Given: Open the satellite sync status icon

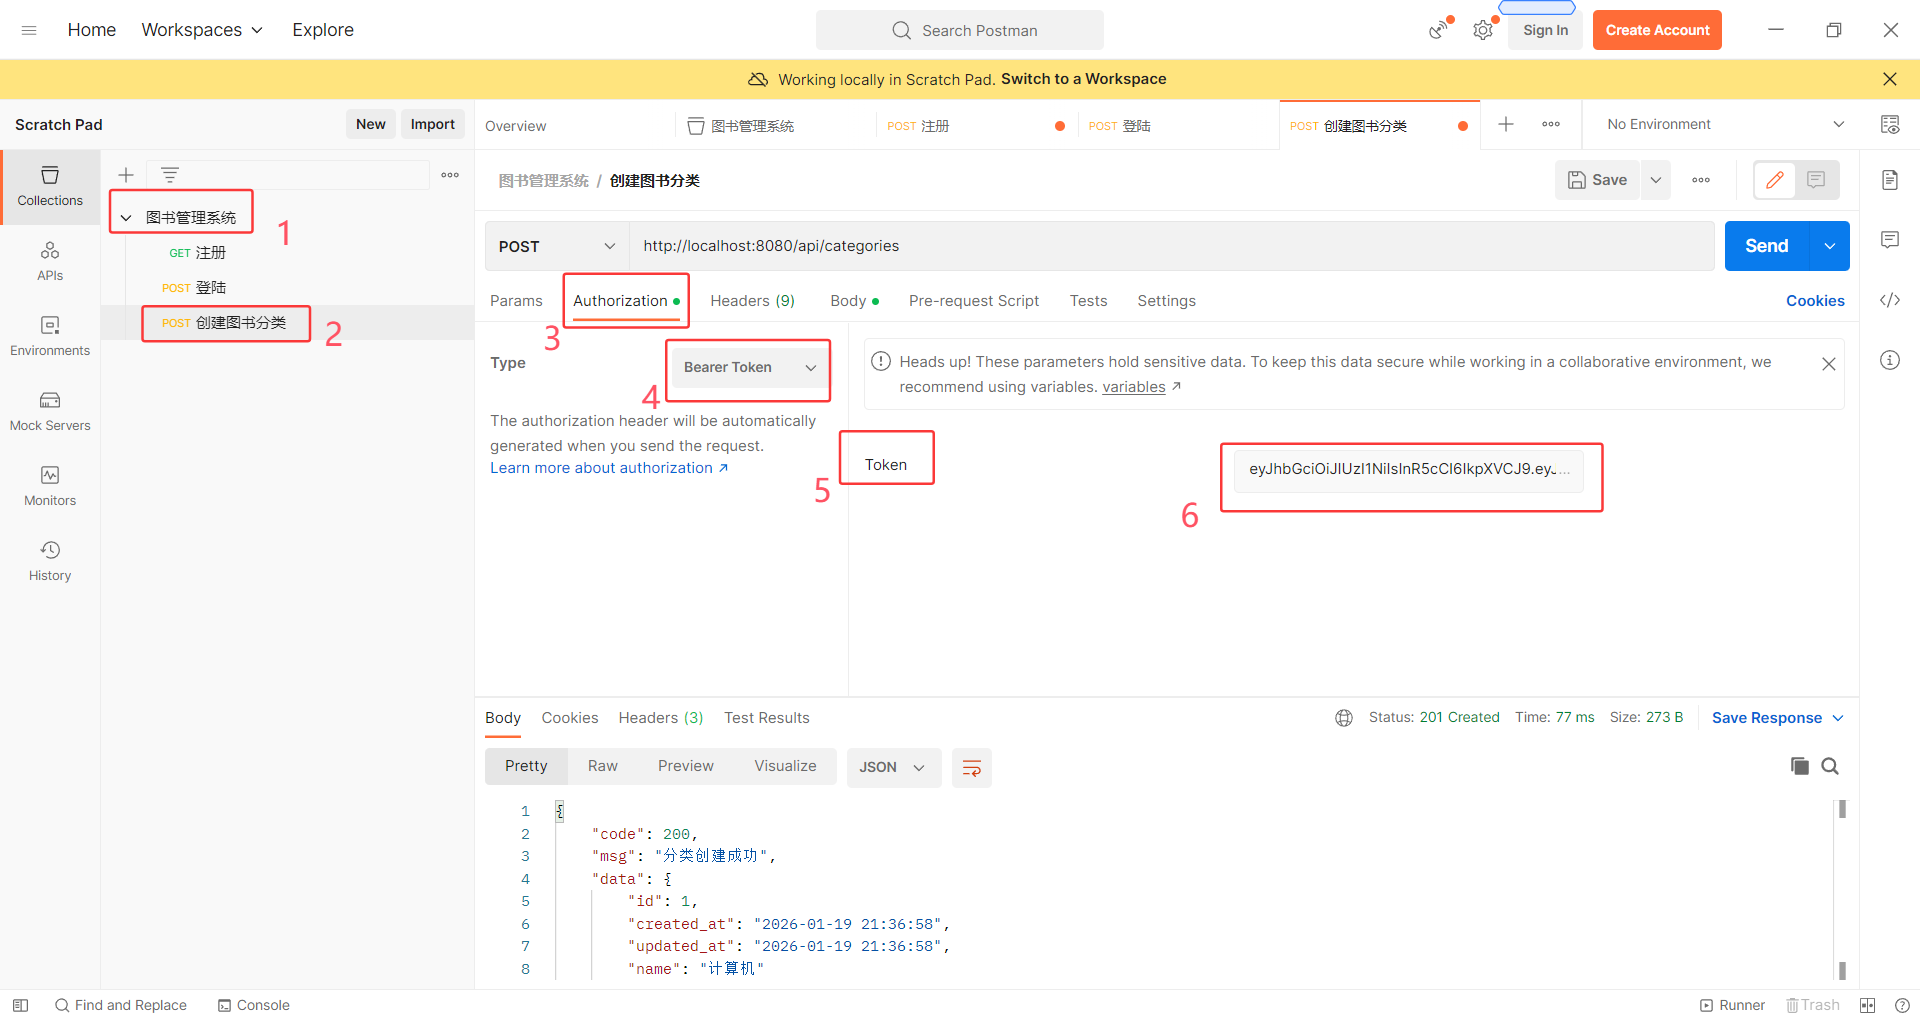Looking at the screenshot, I should (x=1438, y=30).
